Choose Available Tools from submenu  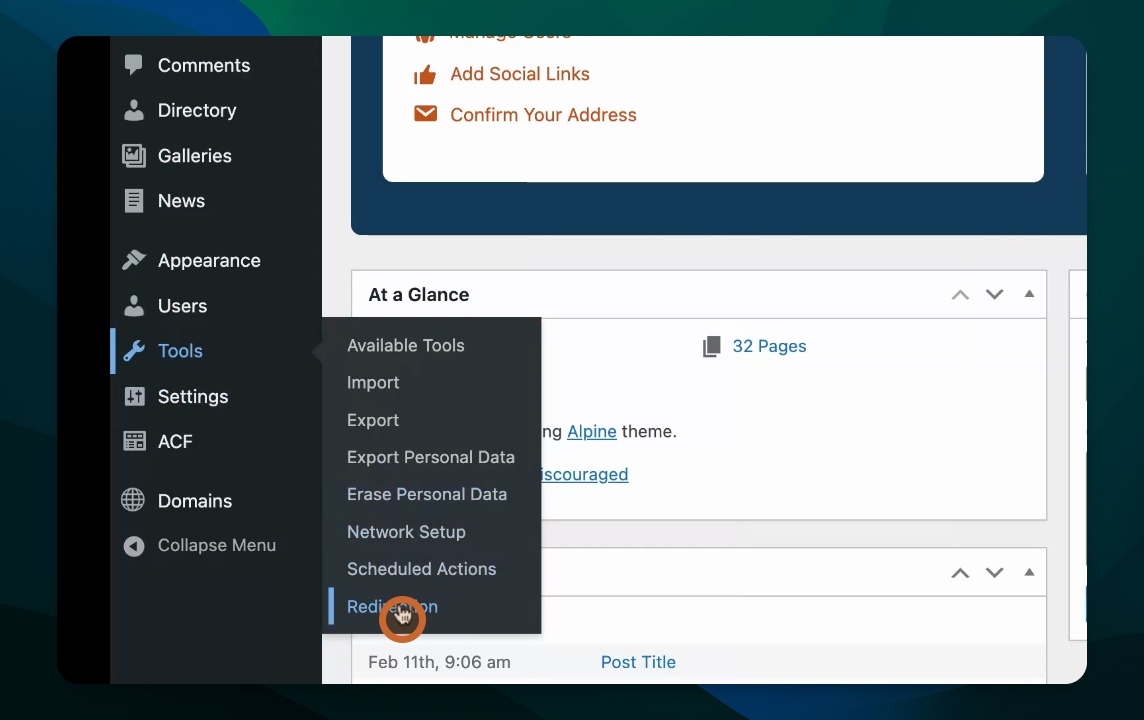[406, 346]
